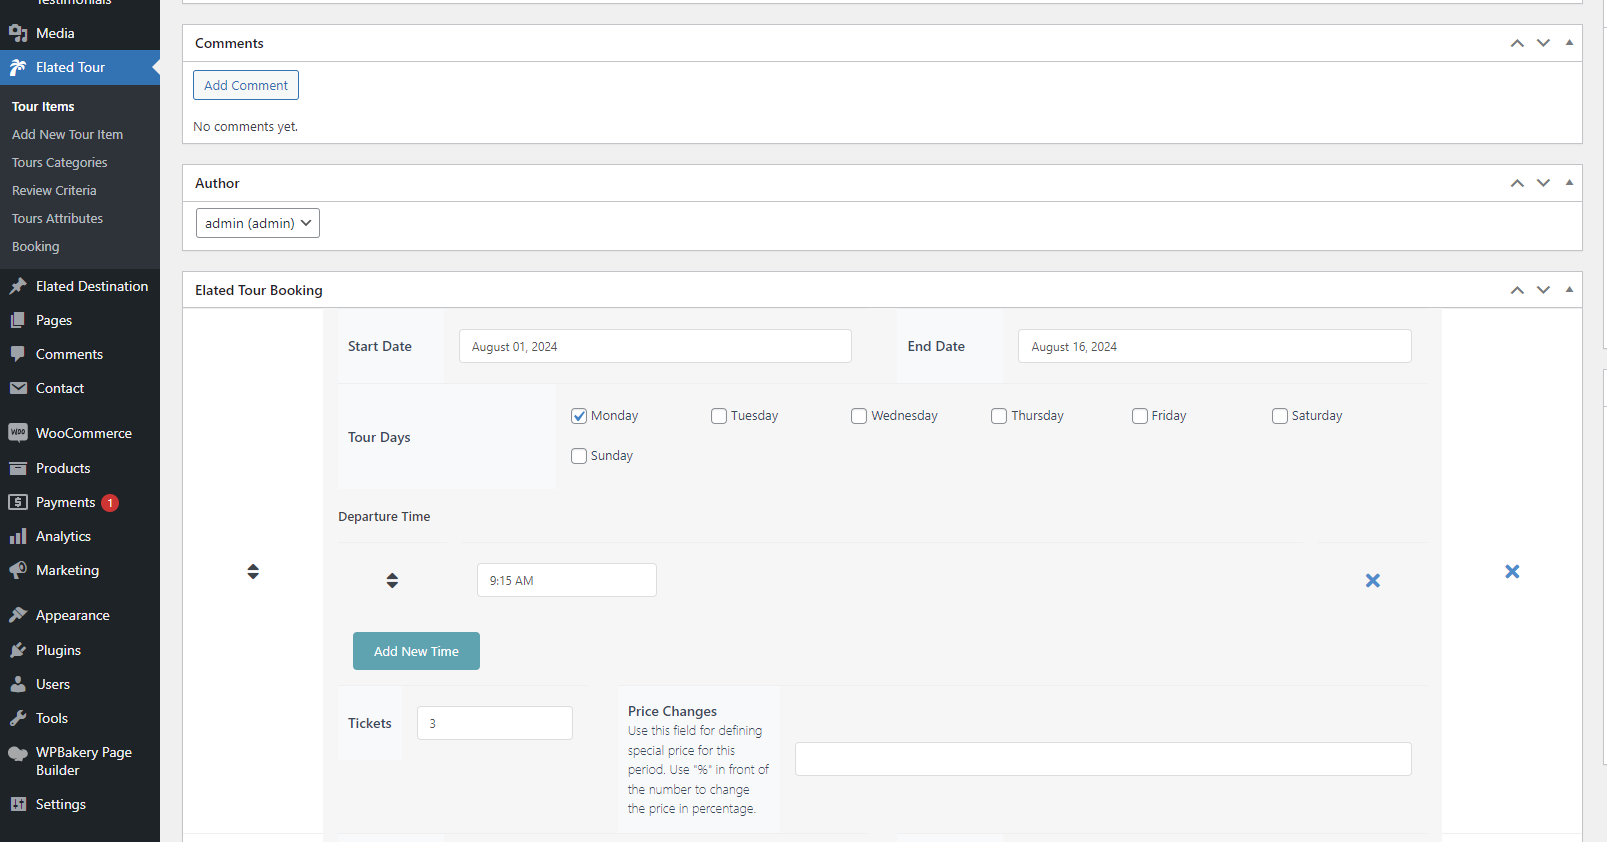Enable the Sunday tour day
This screenshot has width=1607, height=842.
point(579,456)
